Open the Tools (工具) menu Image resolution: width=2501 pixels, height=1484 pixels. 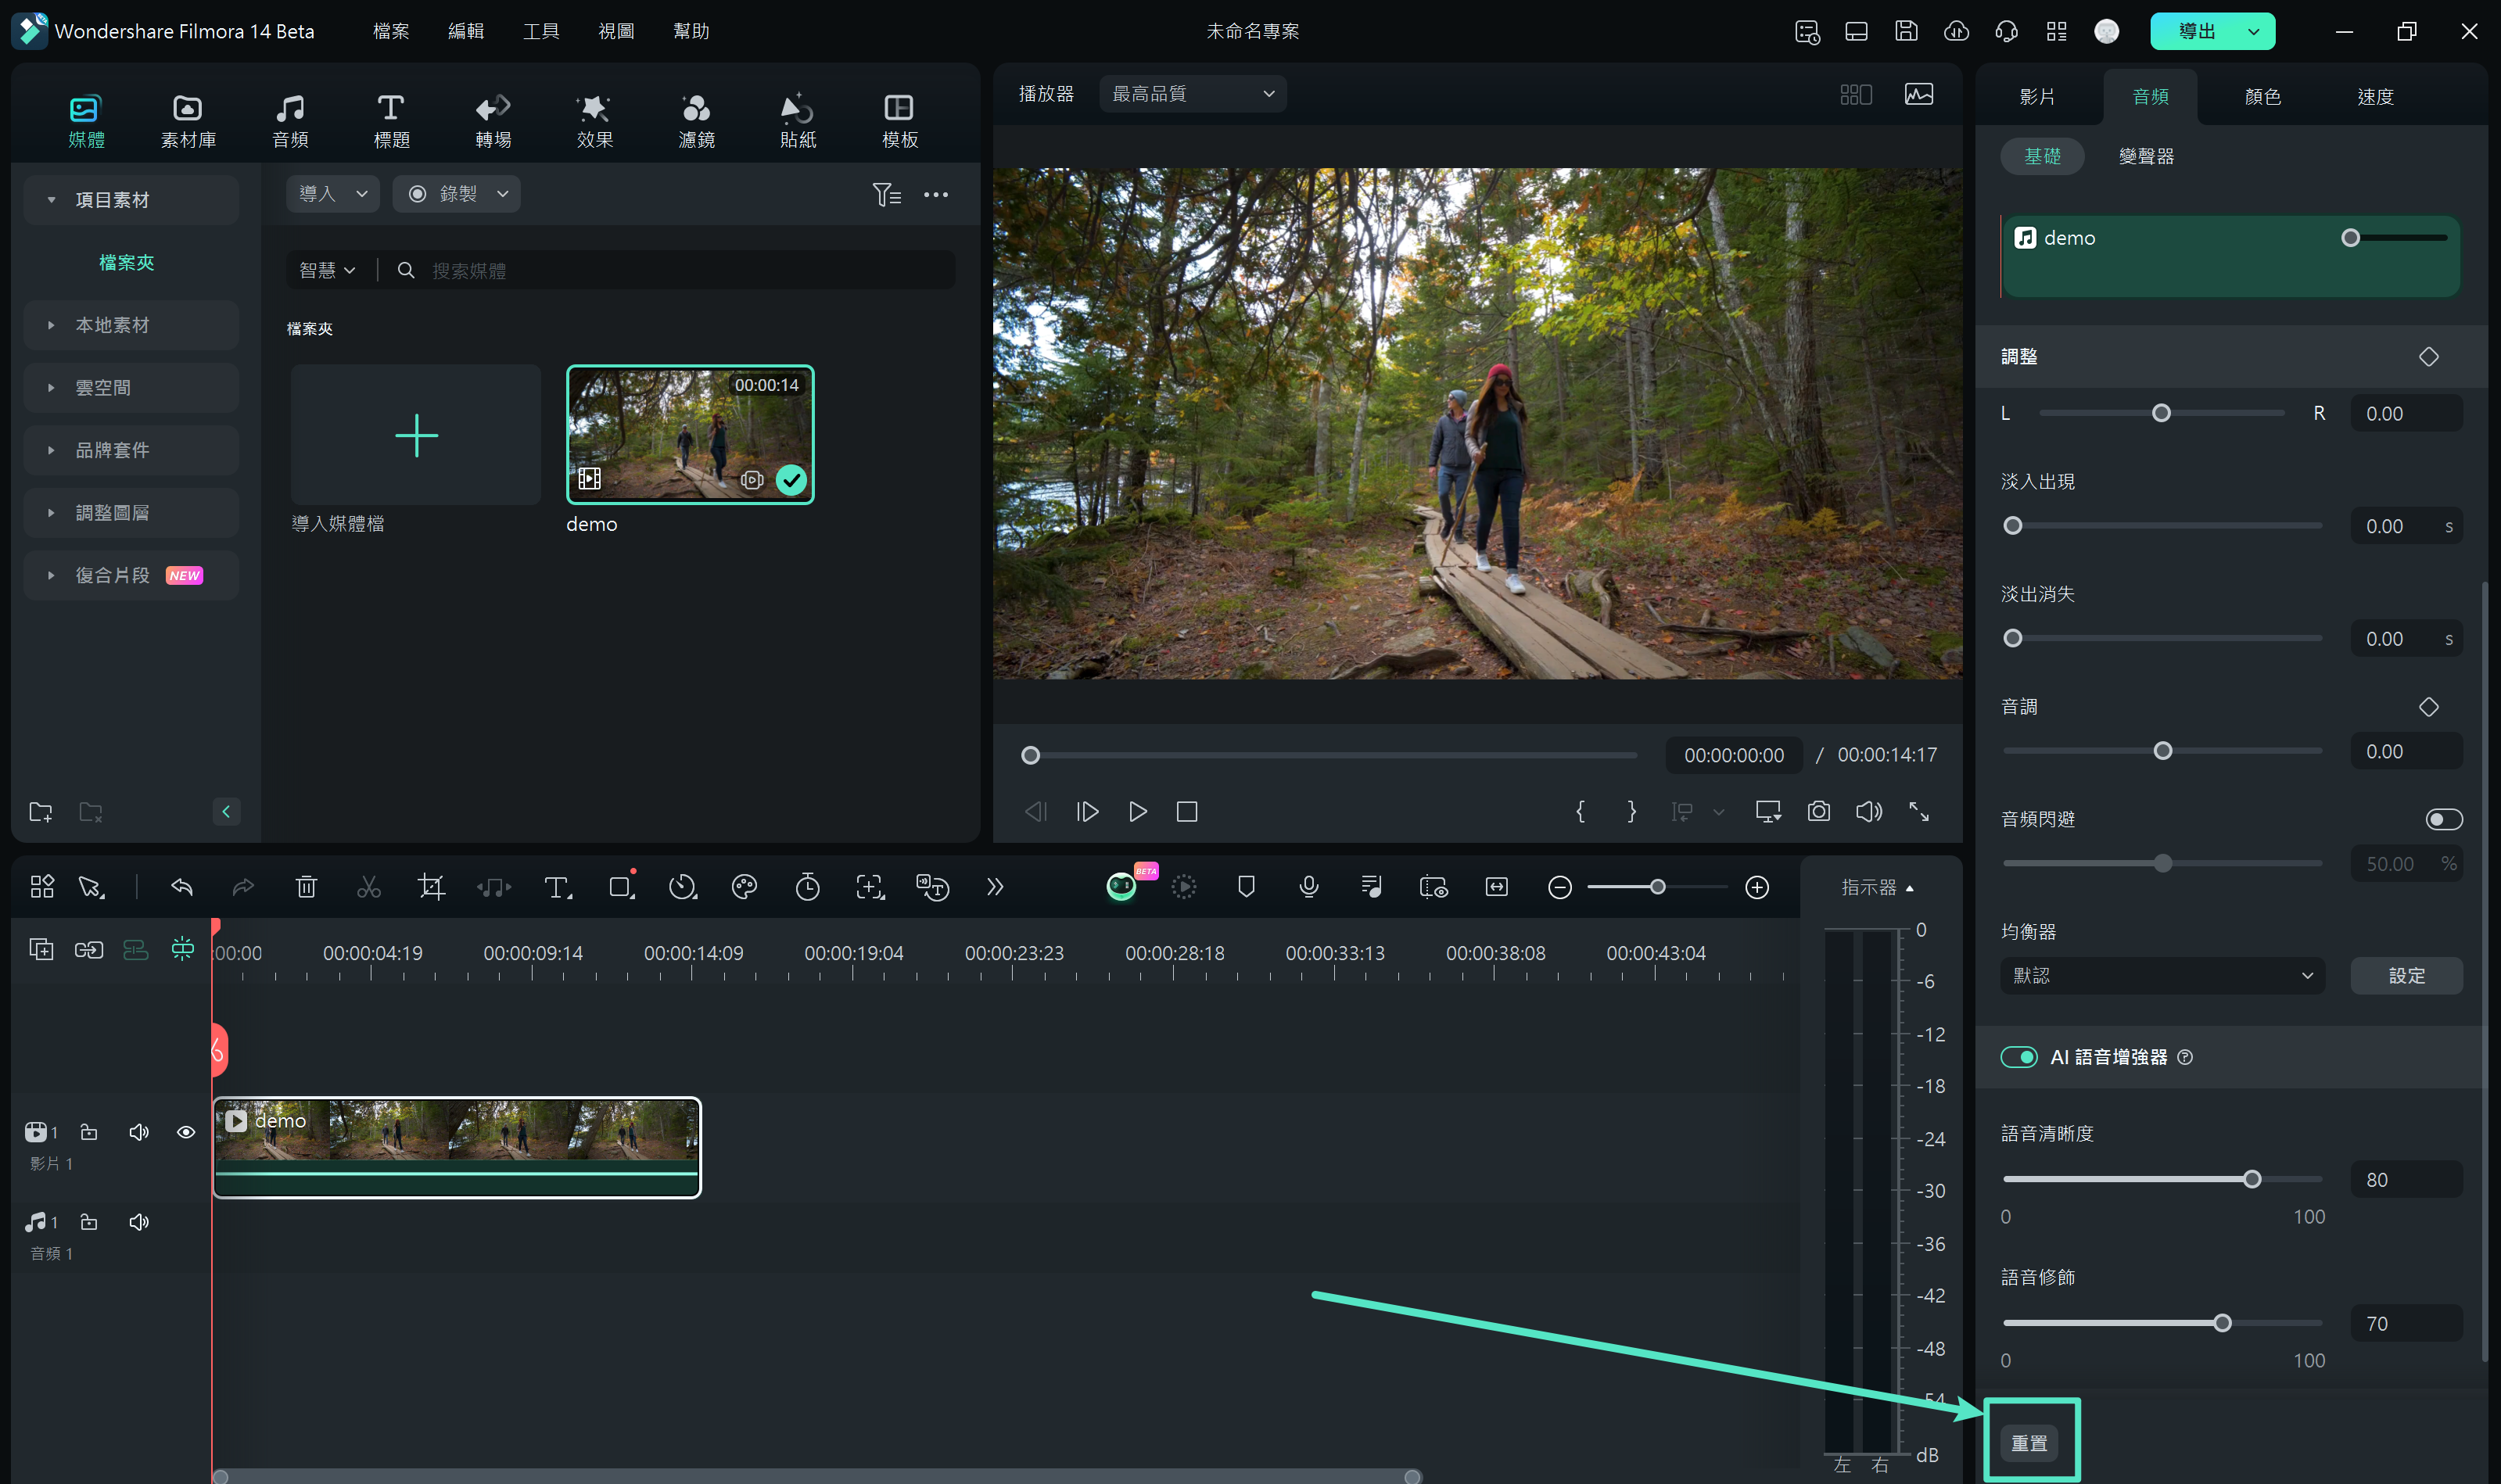541,31
